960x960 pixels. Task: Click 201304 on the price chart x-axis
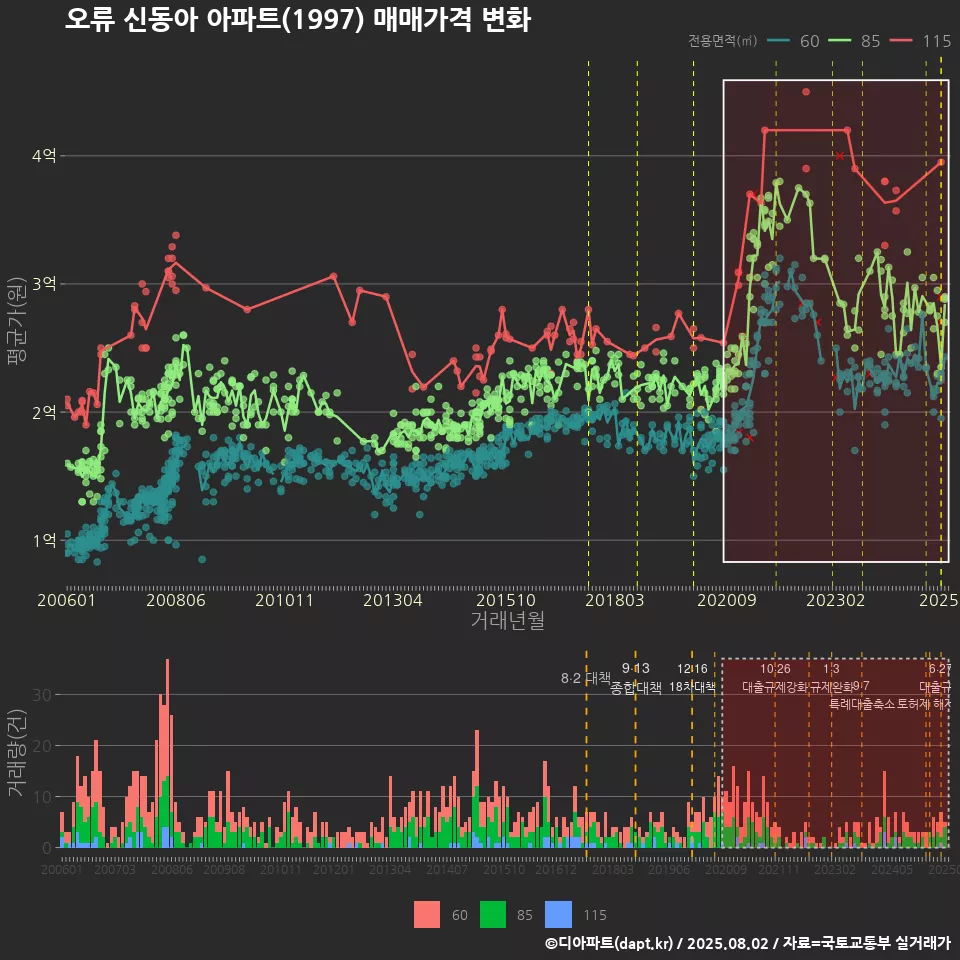click(x=393, y=600)
